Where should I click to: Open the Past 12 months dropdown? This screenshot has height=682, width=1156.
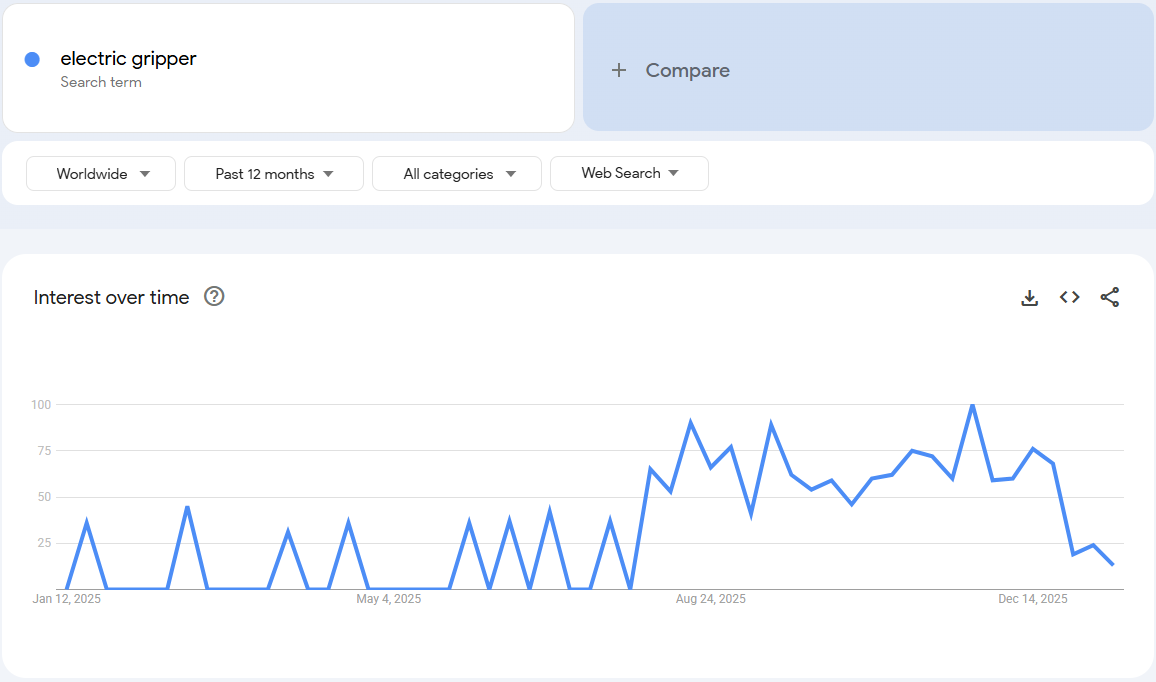click(x=273, y=174)
